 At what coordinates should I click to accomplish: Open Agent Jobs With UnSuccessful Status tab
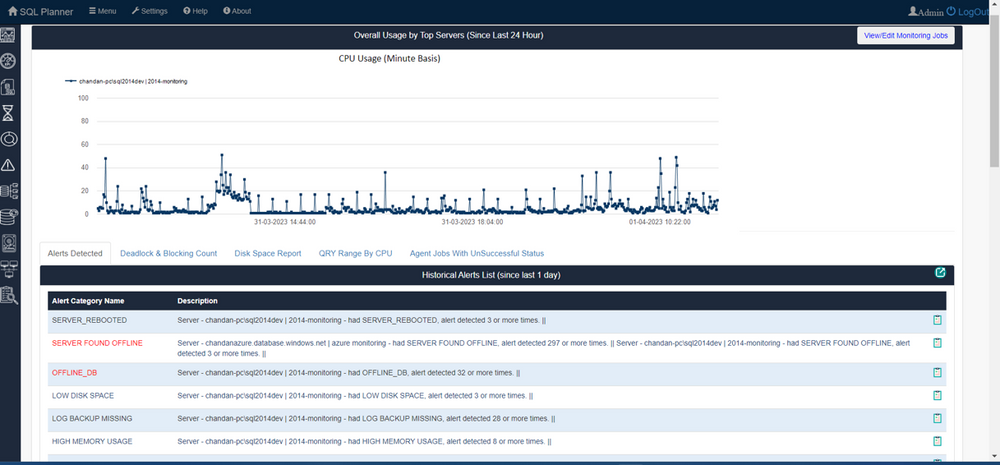click(477, 253)
